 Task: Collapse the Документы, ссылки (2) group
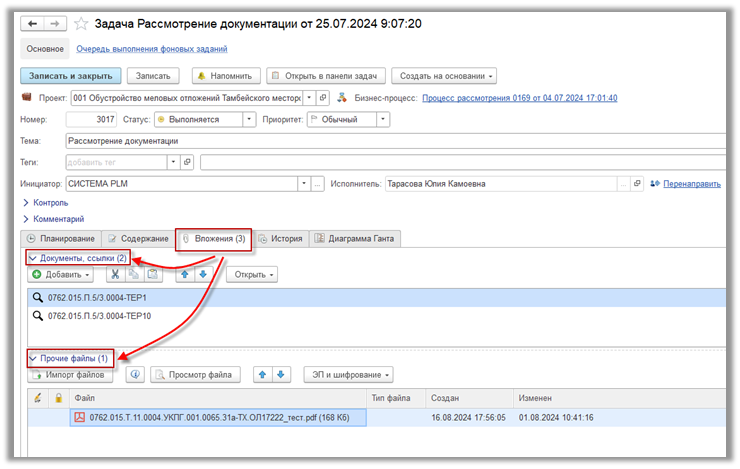point(78,258)
